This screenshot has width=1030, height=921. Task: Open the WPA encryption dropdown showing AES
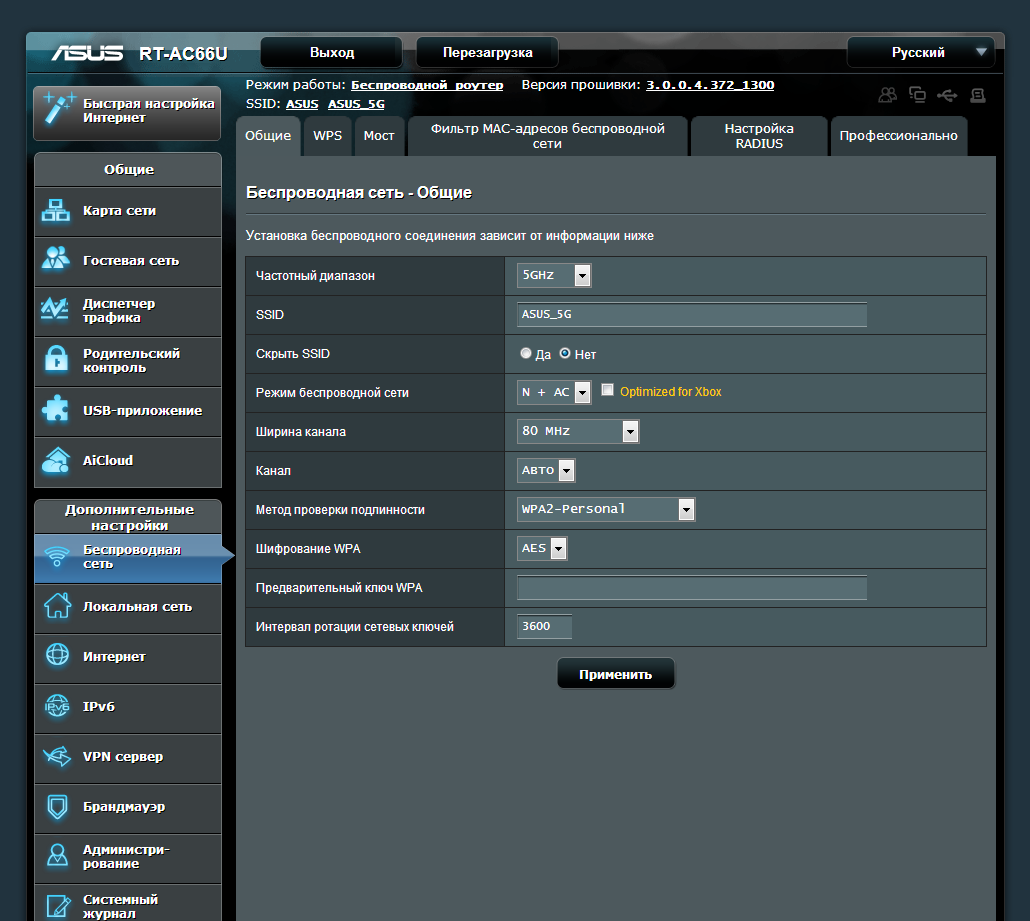tap(542, 548)
